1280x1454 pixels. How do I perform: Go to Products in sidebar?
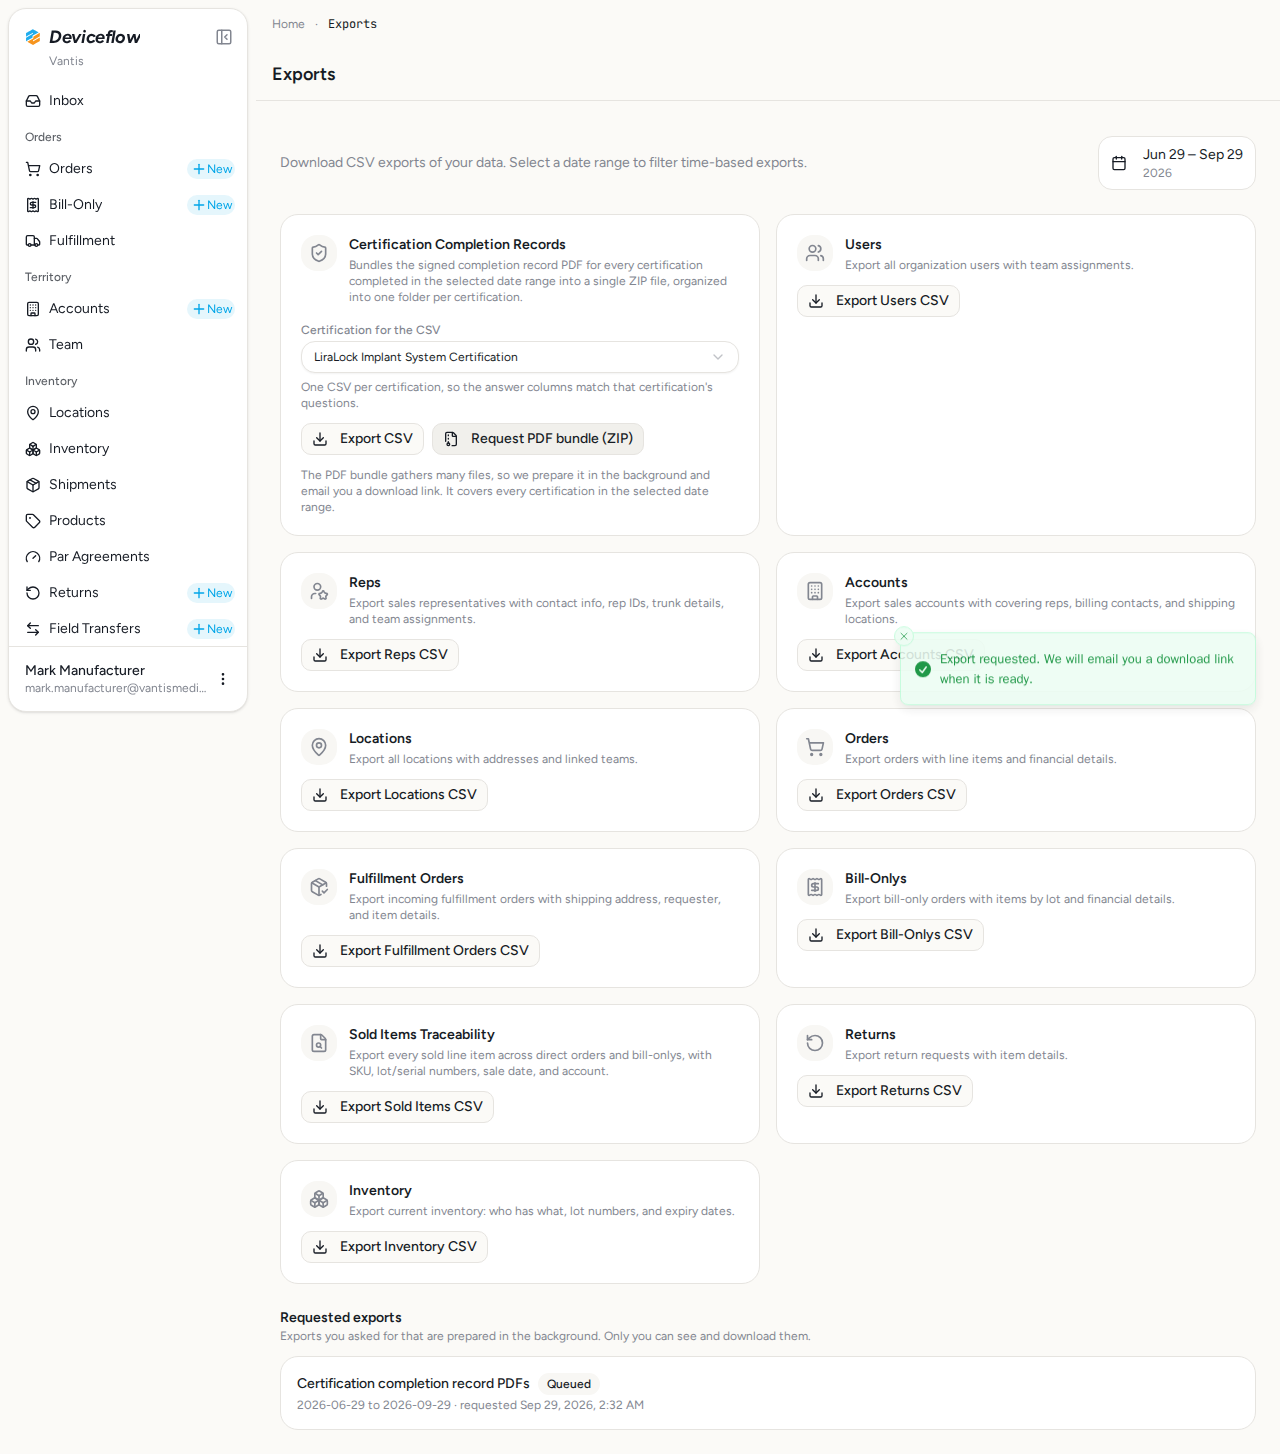click(x=128, y=521)
